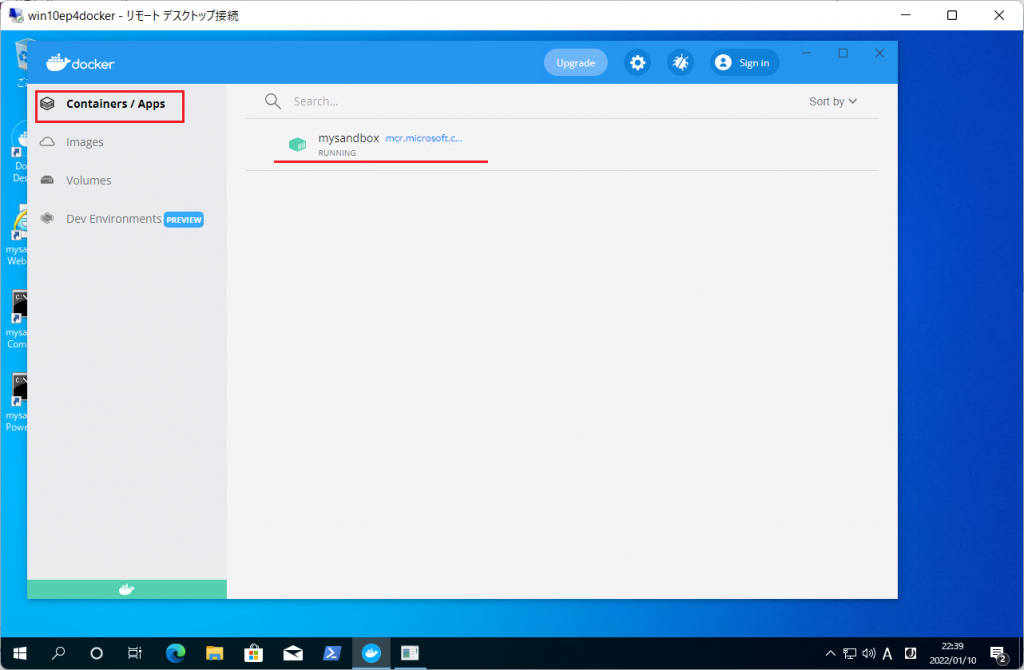1024x670 pixels.
Task: Open Task View on taskbar
Action: [x=135, y=653]
